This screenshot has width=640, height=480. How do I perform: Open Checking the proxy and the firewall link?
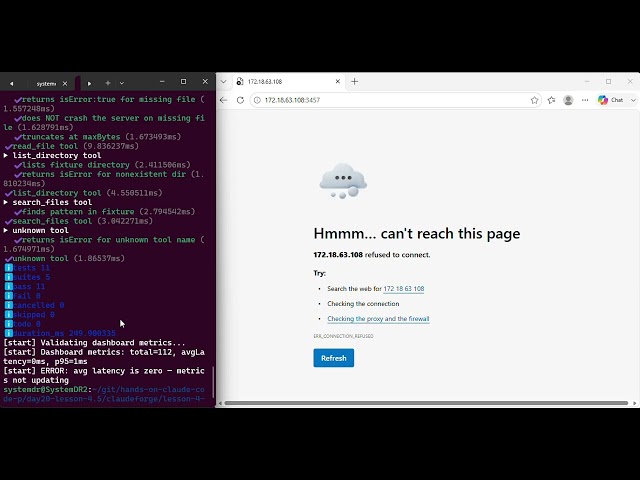[x=378, y=319]
